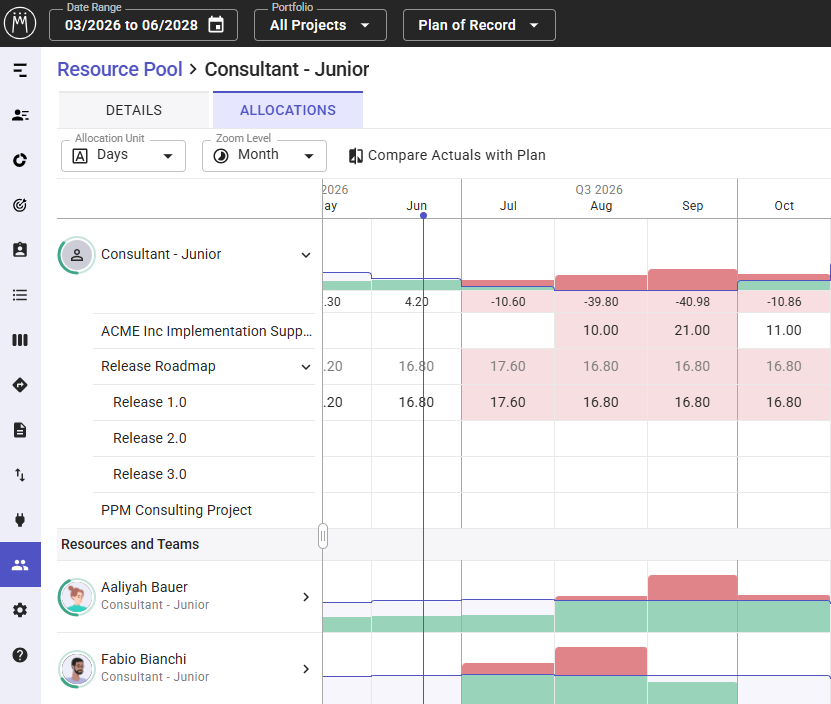The image size is (831, 704).
Task: Click ACME allocation 10.00 in Aug
Action: tap(601, 330)
